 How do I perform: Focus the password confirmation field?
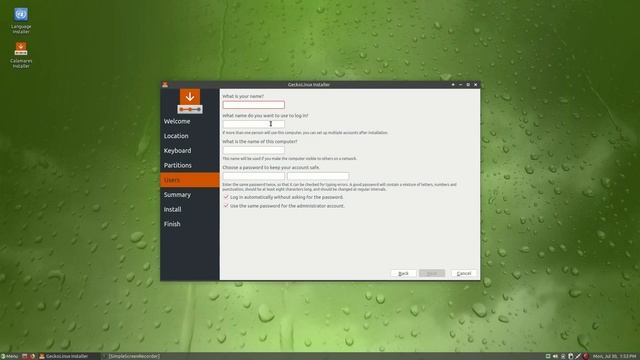318,176
